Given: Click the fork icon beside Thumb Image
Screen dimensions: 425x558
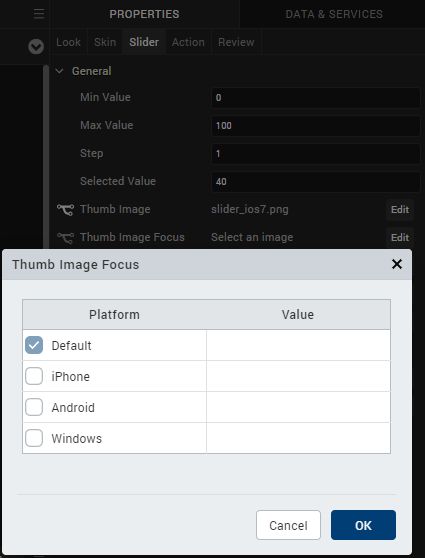Looking at the screenshot, I should 65,210.
